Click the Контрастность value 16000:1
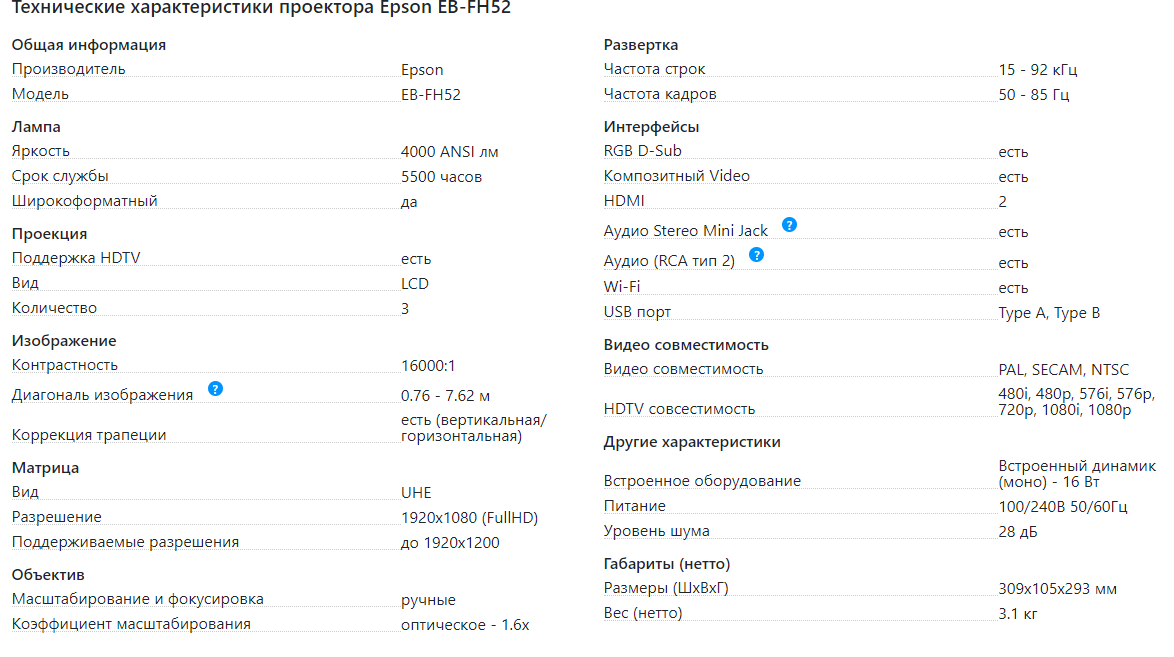Screen dimensions: 1174x657 pos(428,366)
